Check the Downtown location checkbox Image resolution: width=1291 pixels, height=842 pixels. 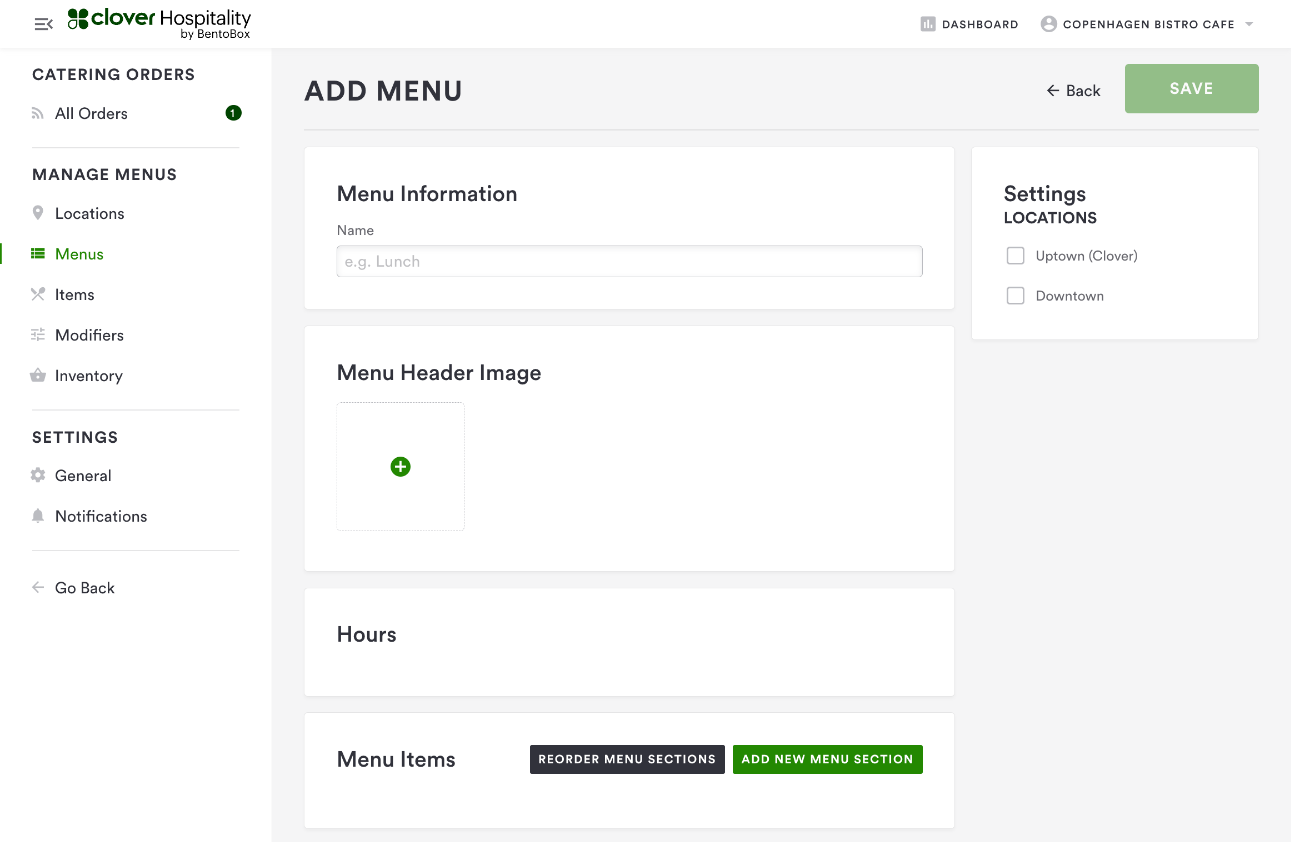click(x=1015, y=296)
